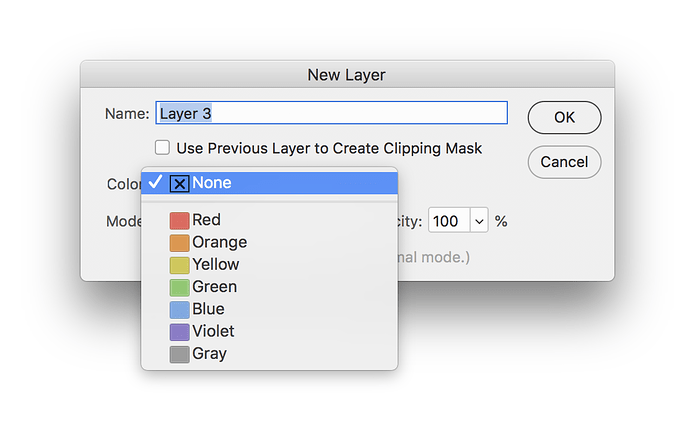Choose the Violet swatch icon

(x=180, y=332)
